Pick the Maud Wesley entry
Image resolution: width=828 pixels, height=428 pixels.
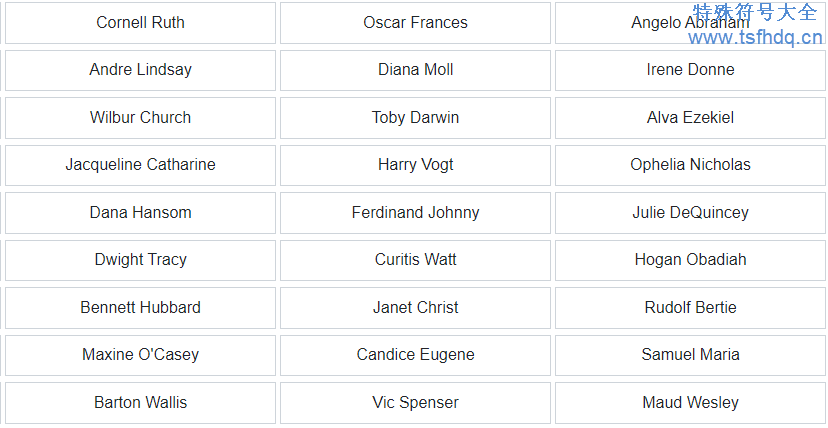[690, 403]
